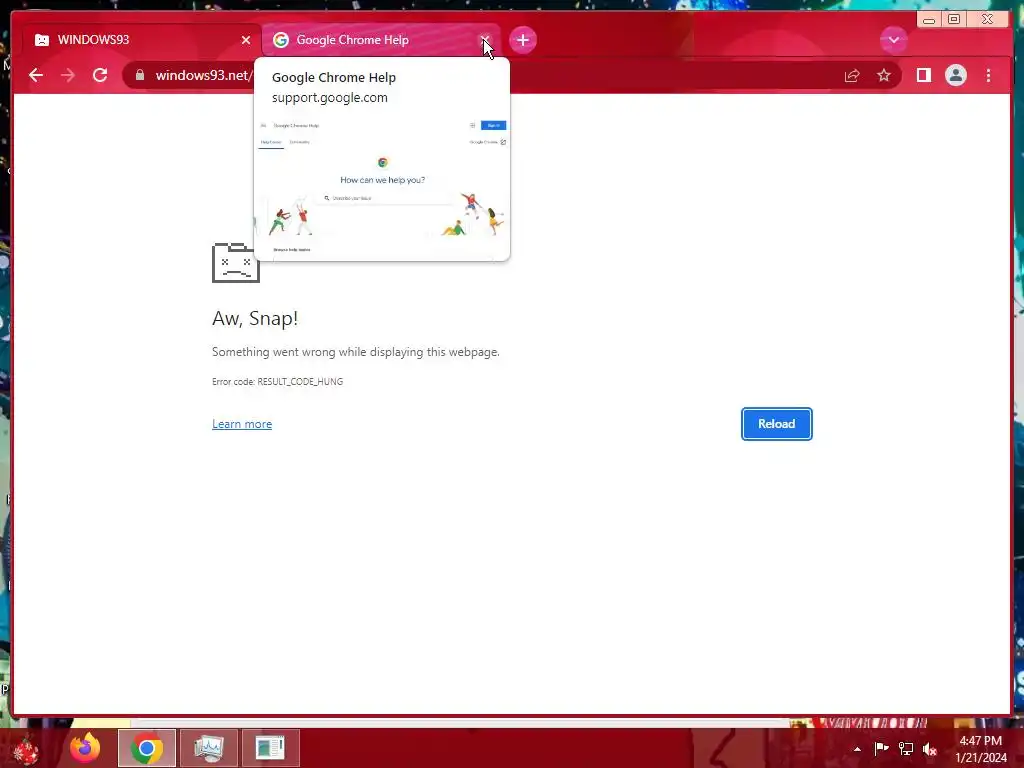Click the Back navigation arrow
This screenshot has width=1024, height=768.
pyautogui.click(x=36, y=76)
